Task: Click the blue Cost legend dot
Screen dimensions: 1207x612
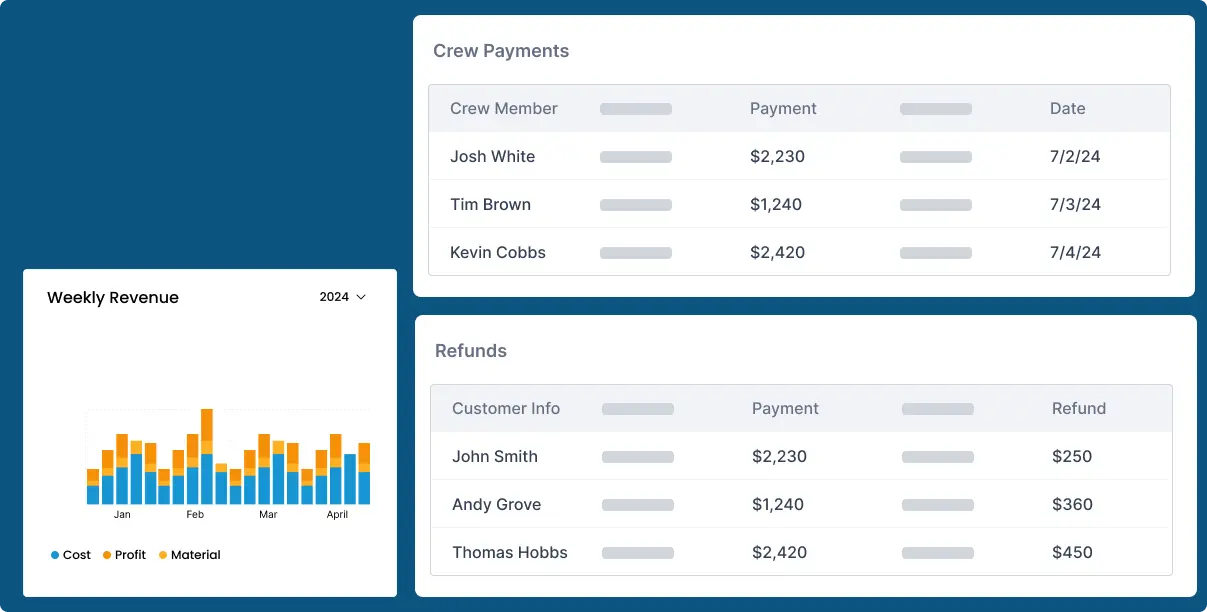Action: [55, 555]
